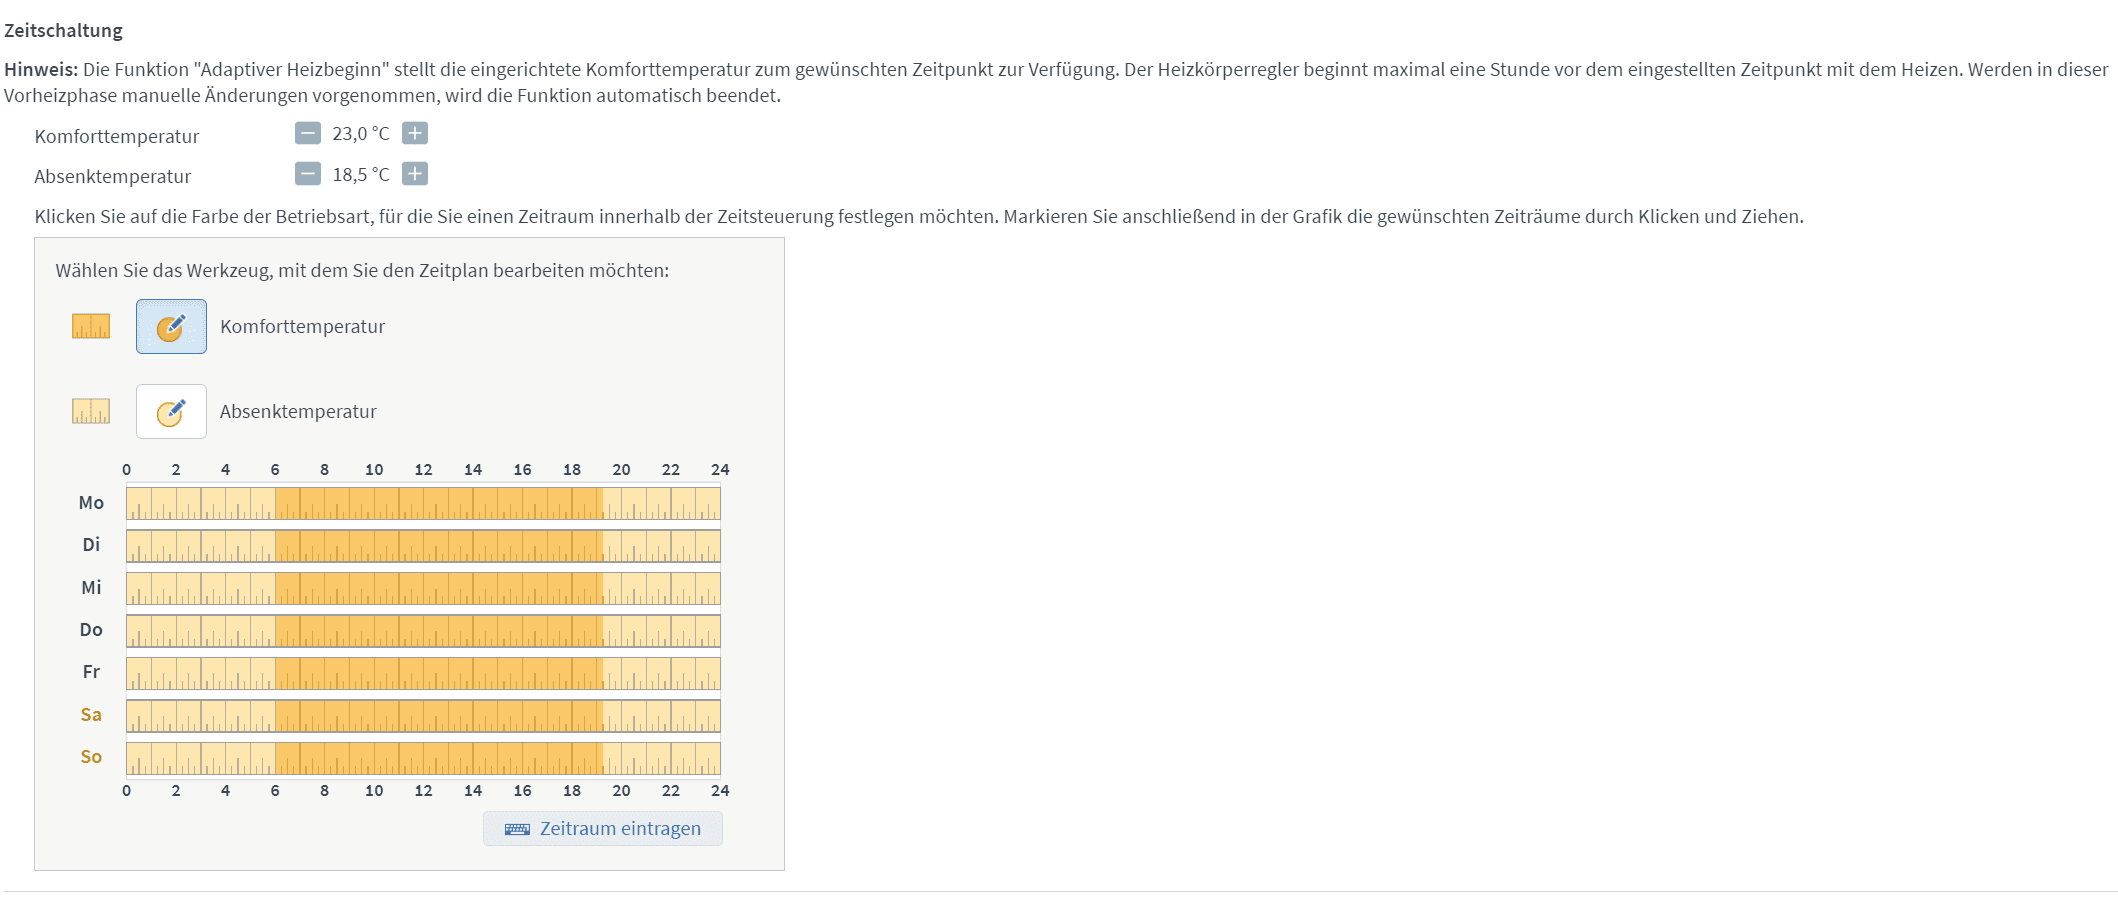Click the Sa day label
This screenshot has width=2118, height=898.
[x=91, y=714]
